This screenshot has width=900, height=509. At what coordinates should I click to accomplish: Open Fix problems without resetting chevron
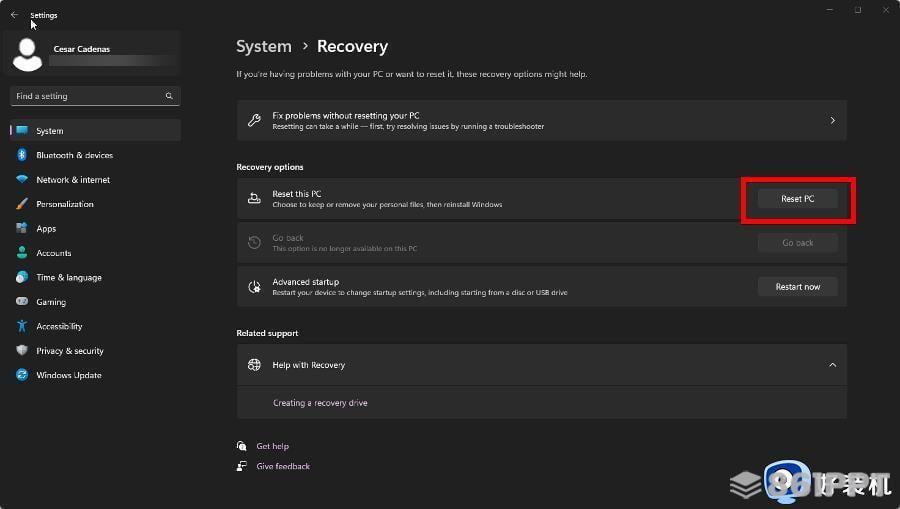coord(832,121)
